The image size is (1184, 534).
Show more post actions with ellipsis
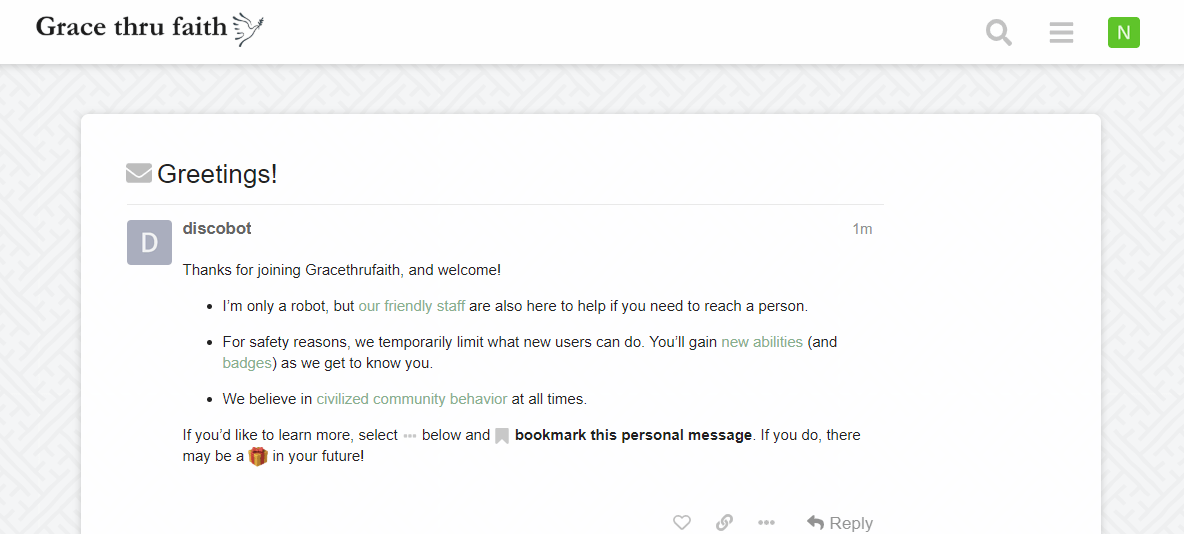point(766,523)
